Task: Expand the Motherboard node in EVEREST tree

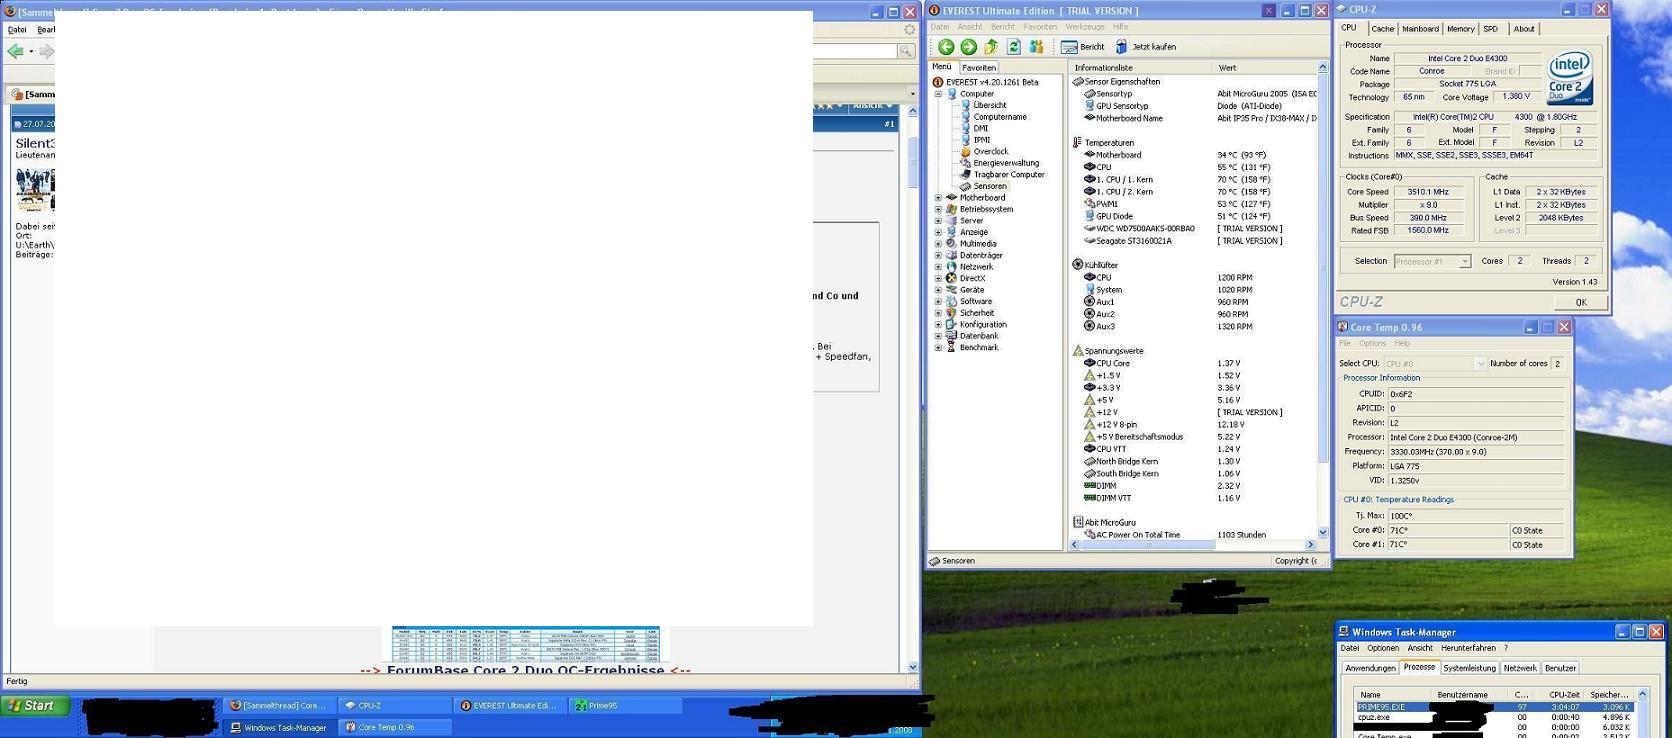Action: click(939, 198)
